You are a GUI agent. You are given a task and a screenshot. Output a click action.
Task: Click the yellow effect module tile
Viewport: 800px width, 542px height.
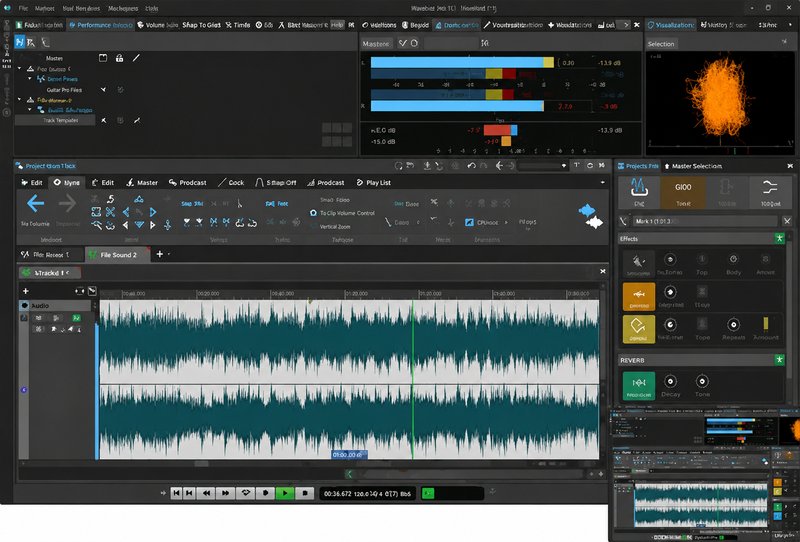[x=639, y=329]
